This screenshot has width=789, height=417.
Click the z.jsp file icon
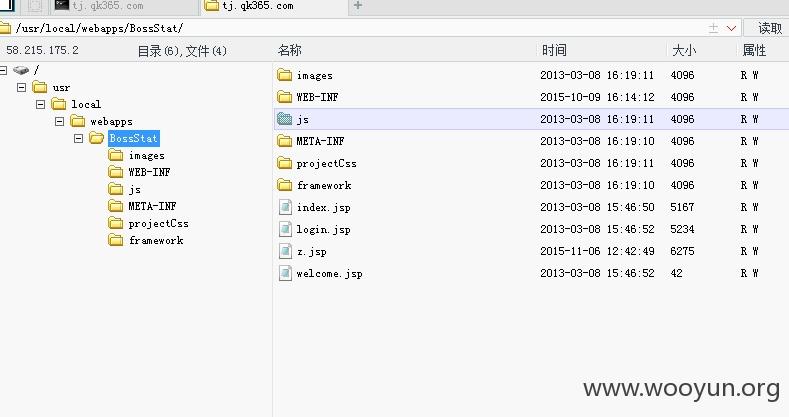pyautogui.click(x=285, y=251)
